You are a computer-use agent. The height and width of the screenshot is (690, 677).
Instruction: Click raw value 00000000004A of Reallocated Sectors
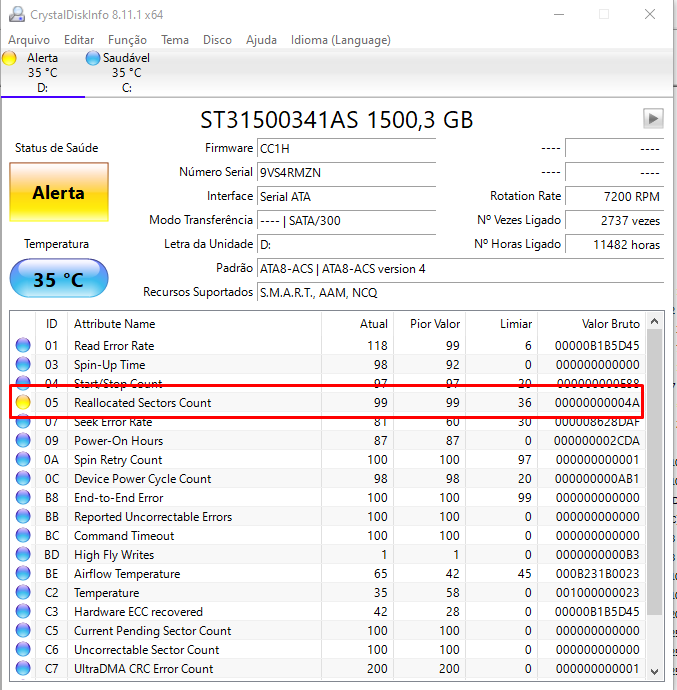(x=597, y=403)
